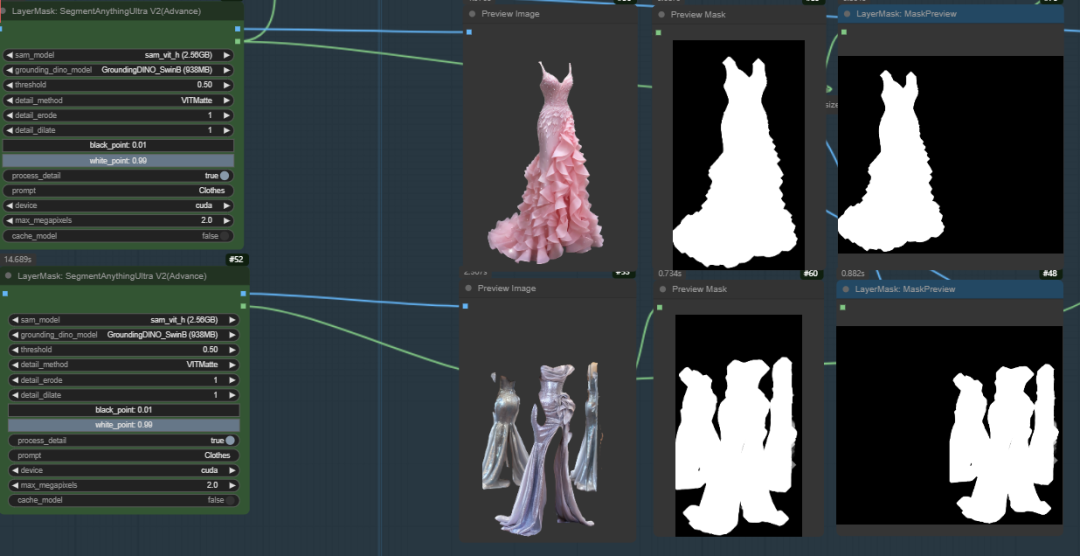Change detail_method VITMatte in the upper node
1080x556 pixels.
pyautogui.click(x=118, y=100)
